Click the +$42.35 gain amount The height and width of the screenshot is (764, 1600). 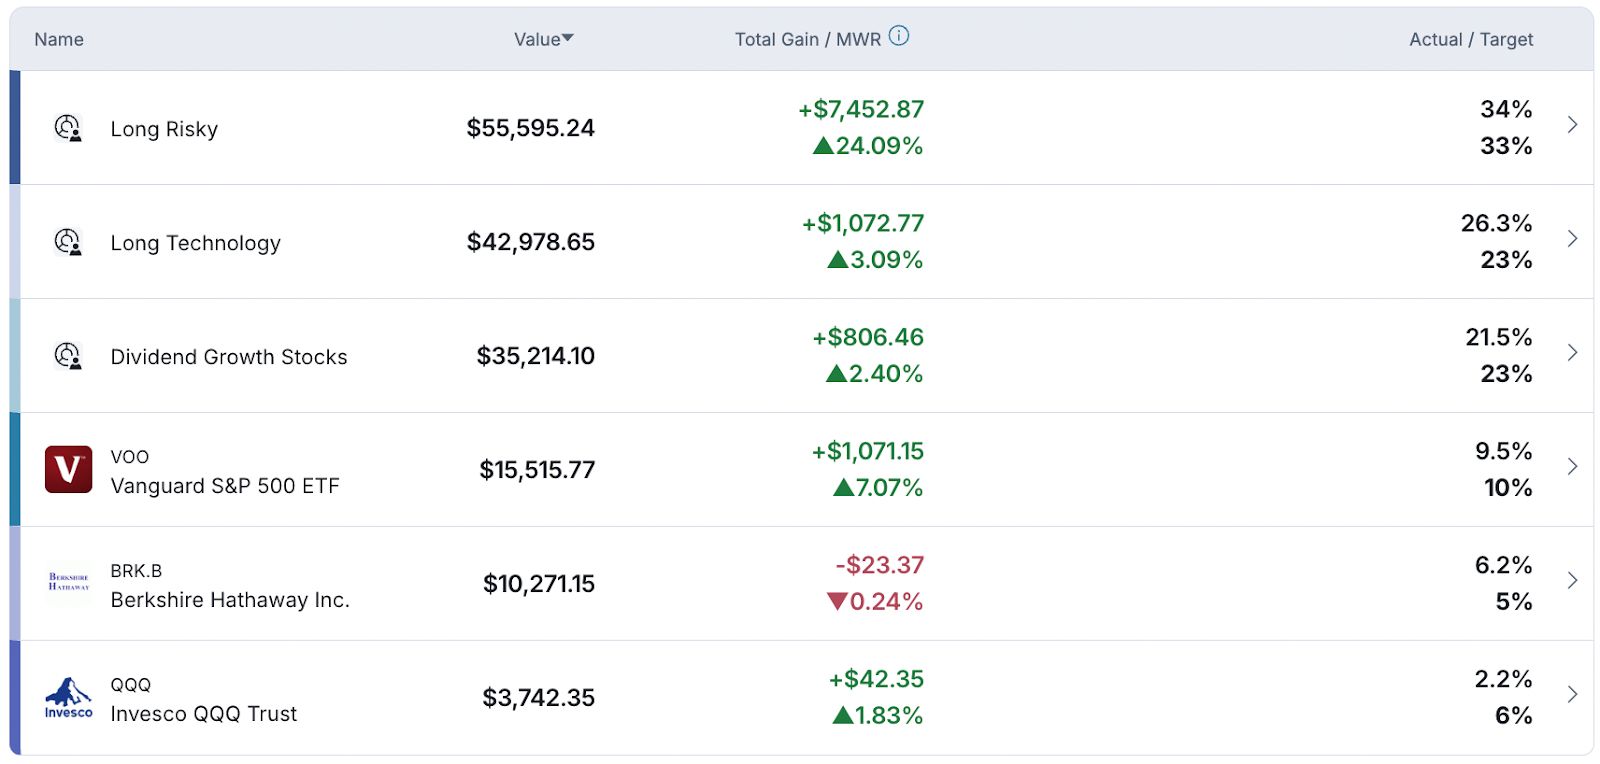click(x=876, y=679)
